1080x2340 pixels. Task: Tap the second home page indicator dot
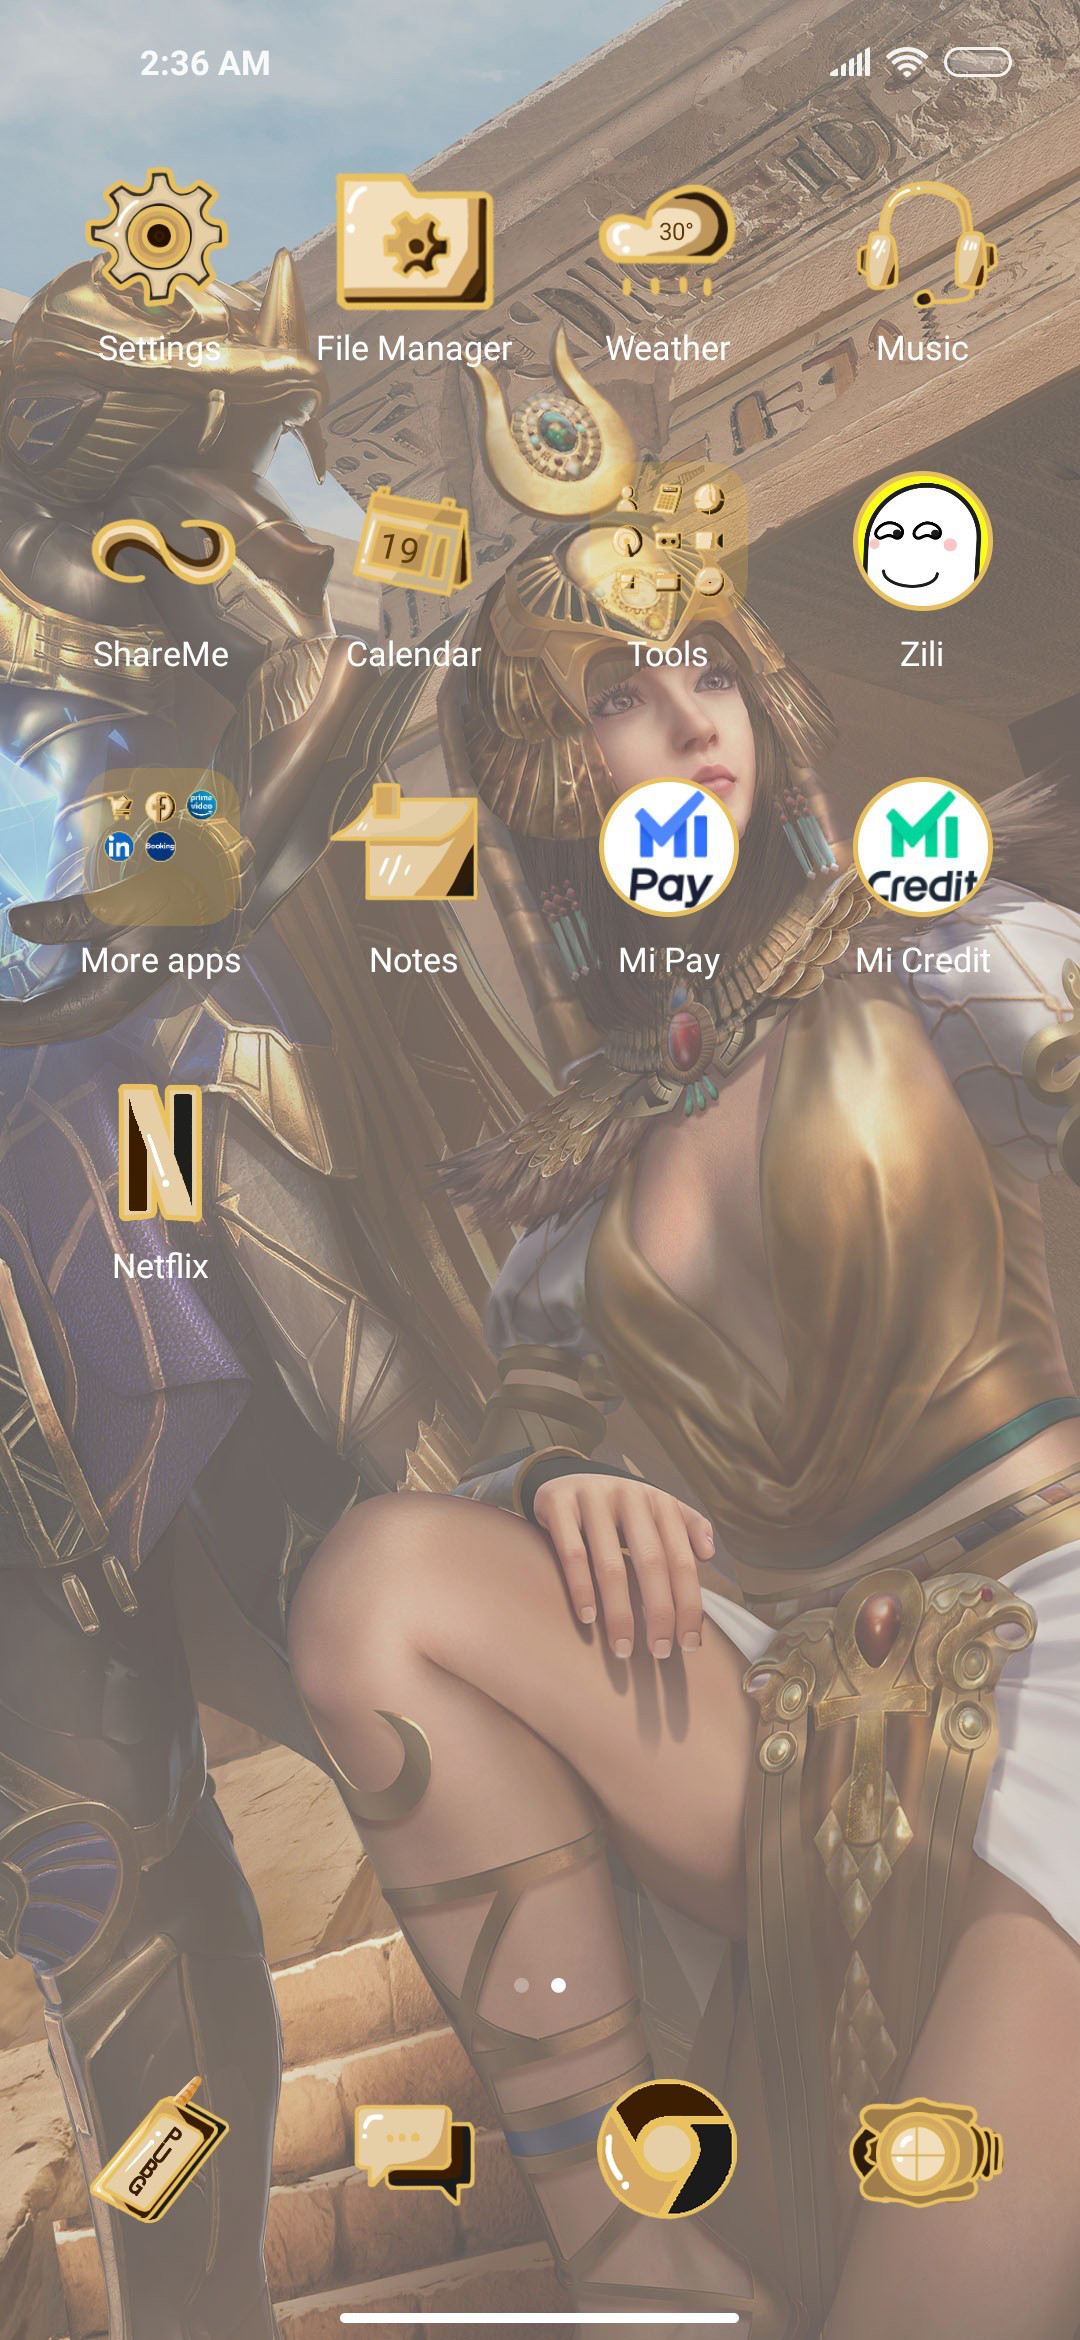click(558, 1985)
